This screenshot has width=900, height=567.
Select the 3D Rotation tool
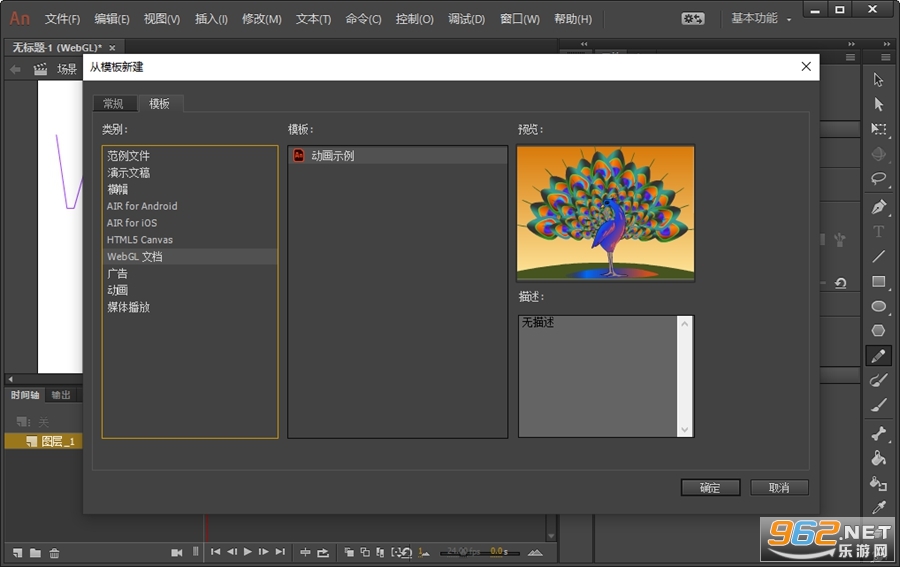[x=878, y=154]
